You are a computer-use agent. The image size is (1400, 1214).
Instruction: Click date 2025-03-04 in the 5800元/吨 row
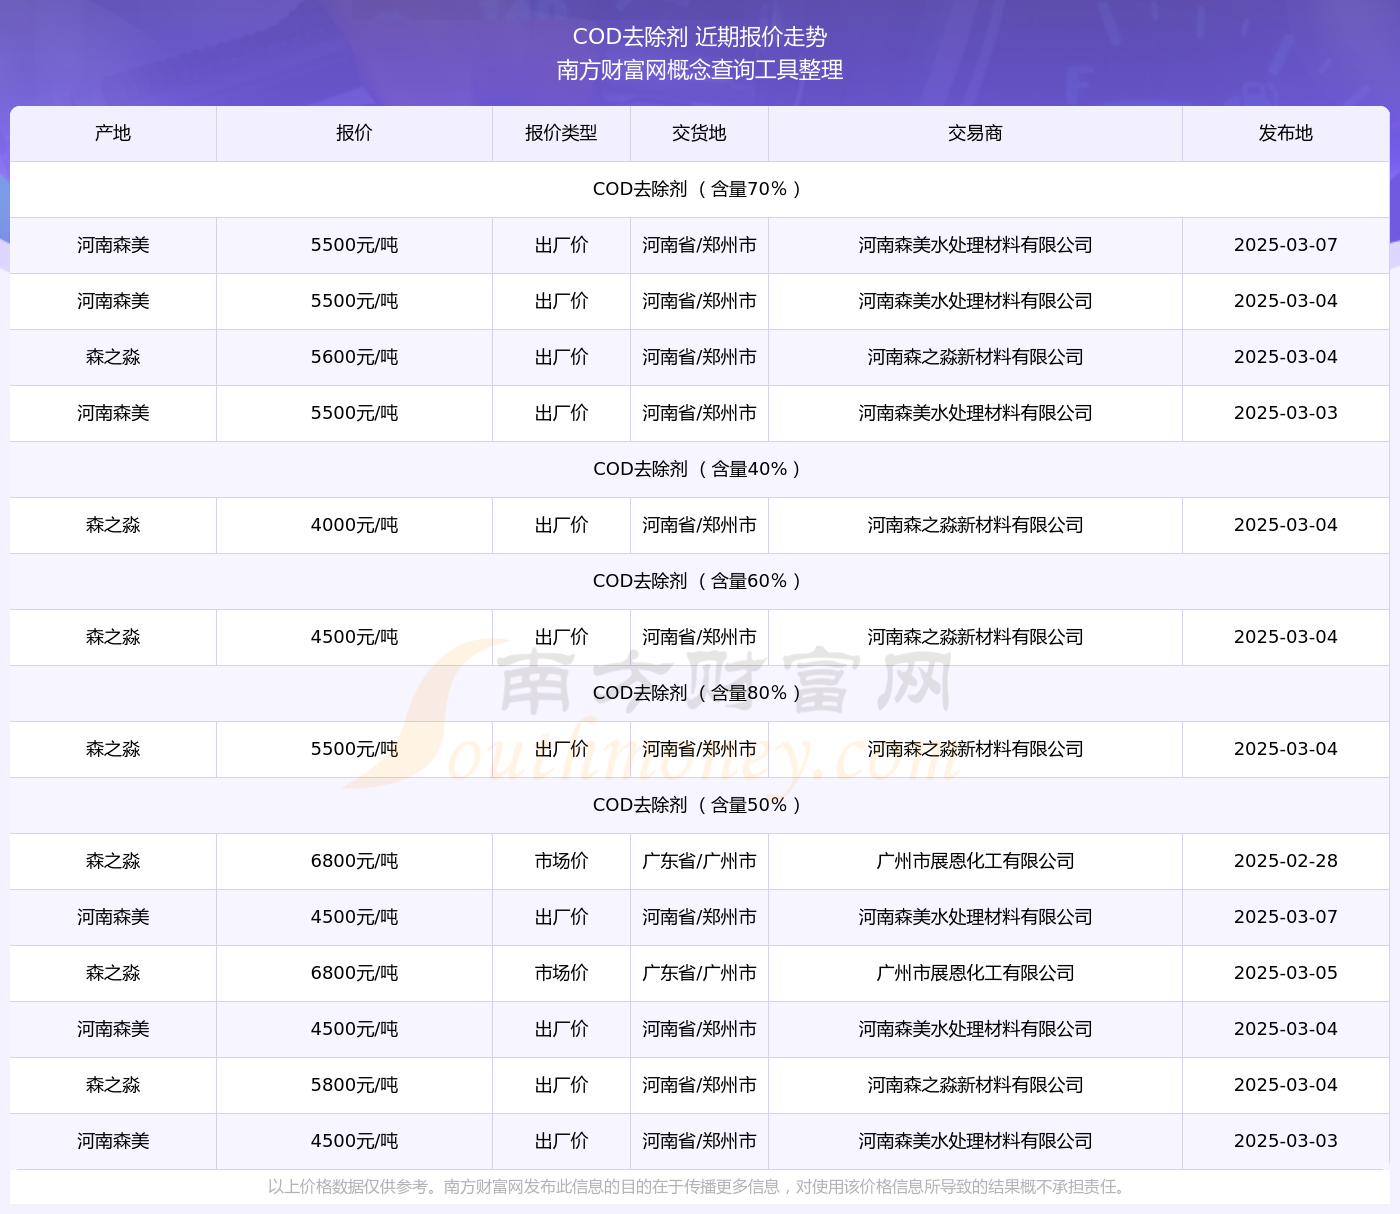(x=1286, y=1085)
